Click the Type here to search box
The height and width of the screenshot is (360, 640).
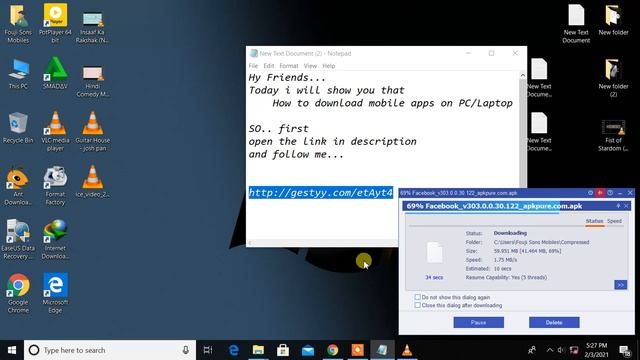coord(110,350)
